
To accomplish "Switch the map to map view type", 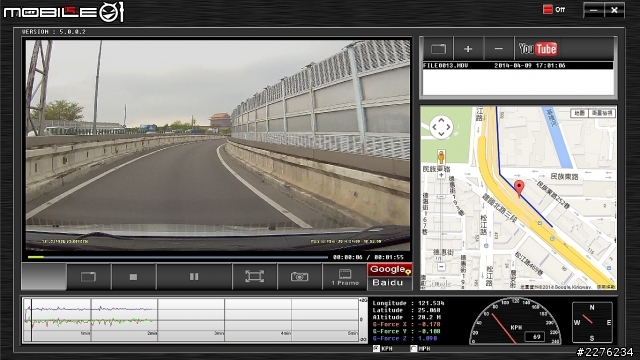I will [579, 113].
